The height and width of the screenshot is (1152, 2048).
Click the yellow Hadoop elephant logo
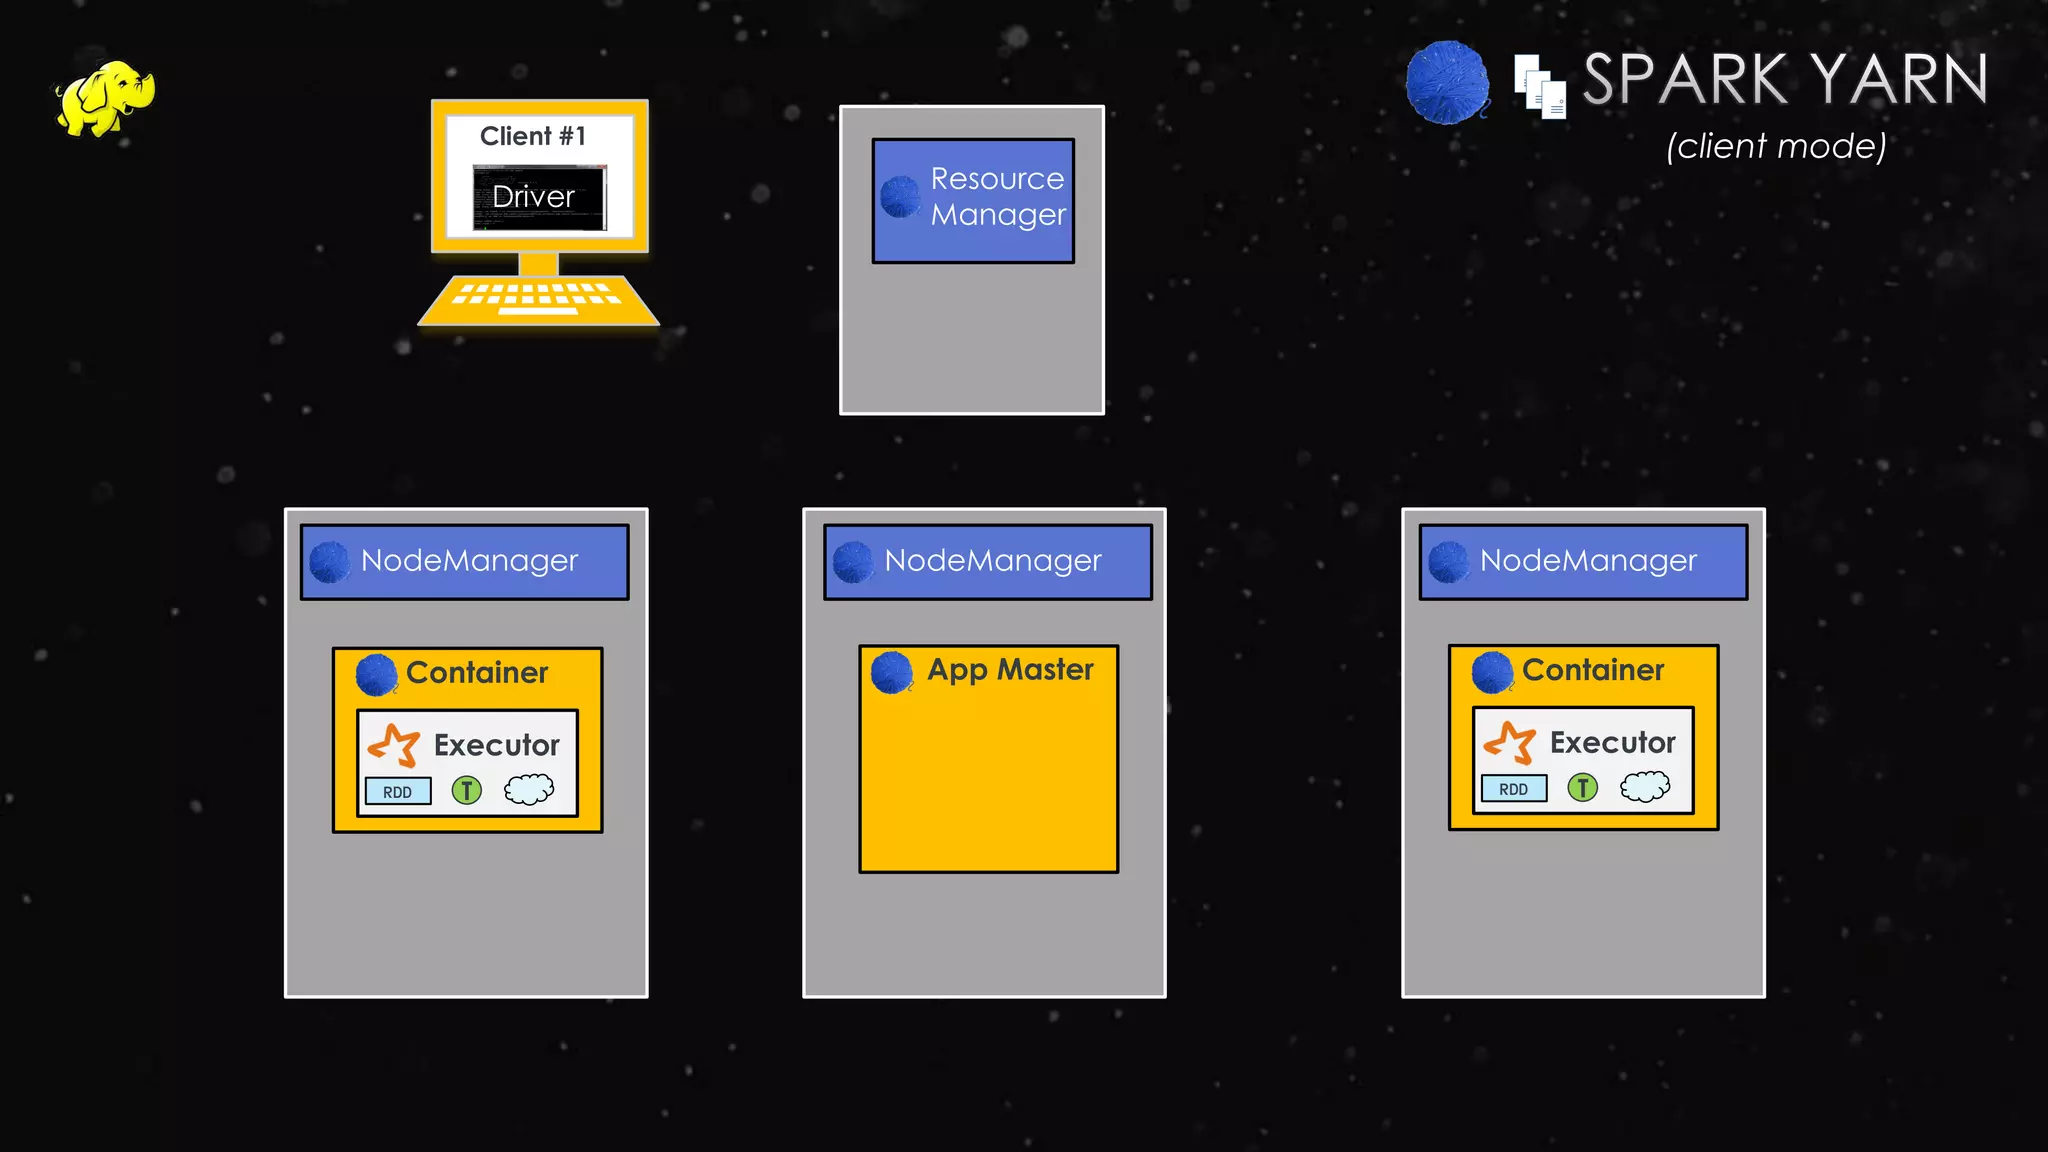[x=105, y=98]
